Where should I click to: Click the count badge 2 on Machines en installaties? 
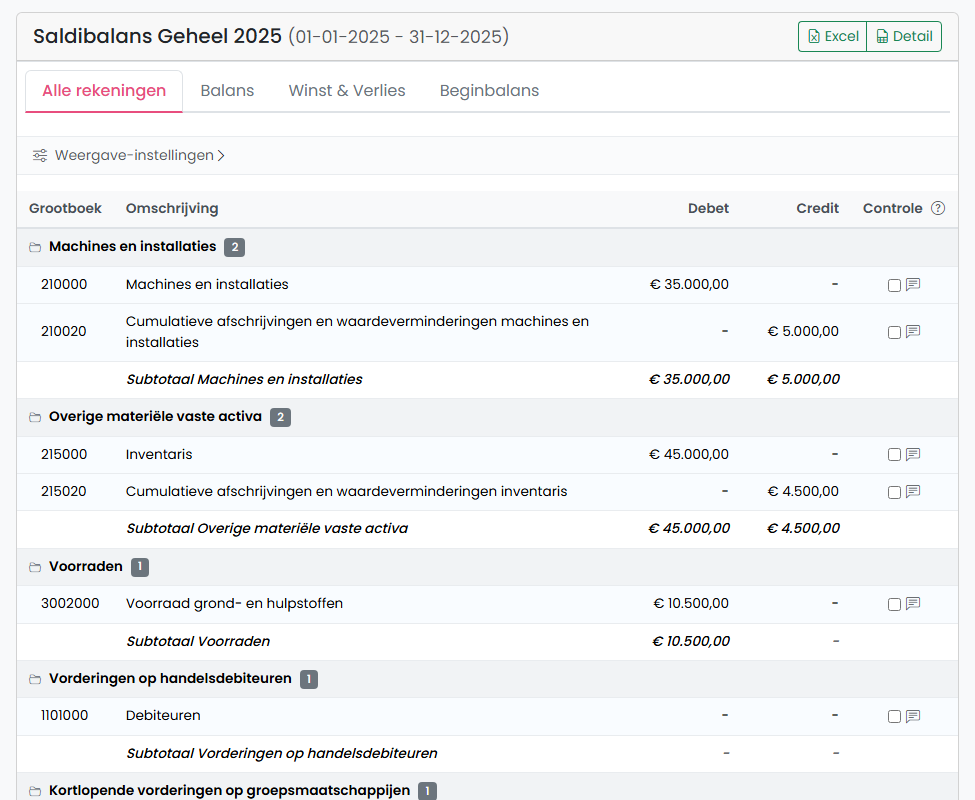[x=234, y=247]
